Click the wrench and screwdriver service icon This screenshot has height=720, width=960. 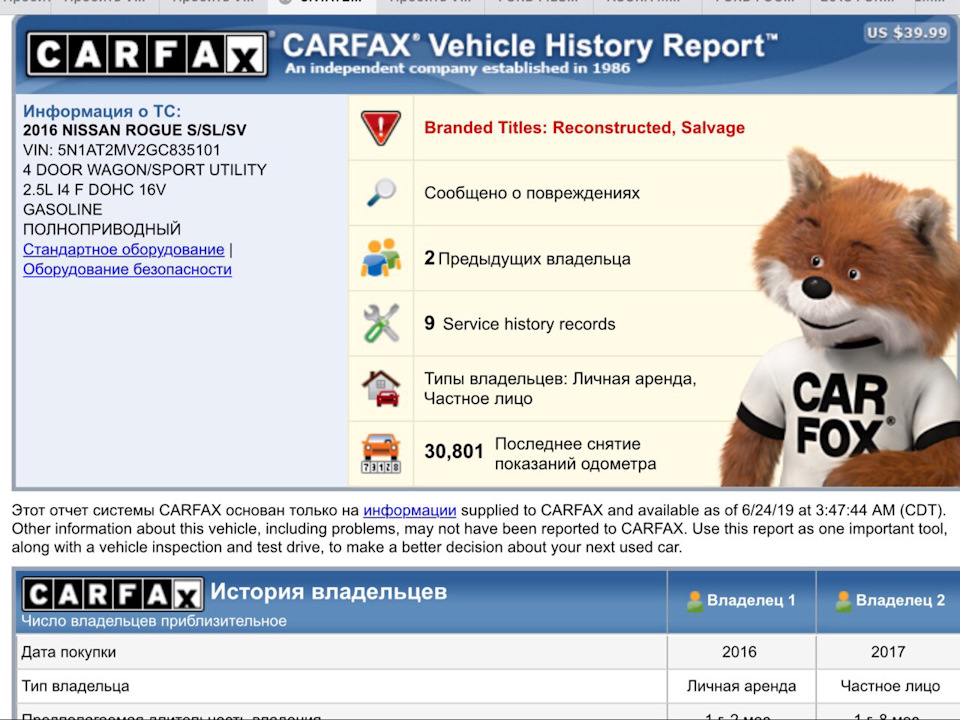pyautogui.click(x=381, y=323)
